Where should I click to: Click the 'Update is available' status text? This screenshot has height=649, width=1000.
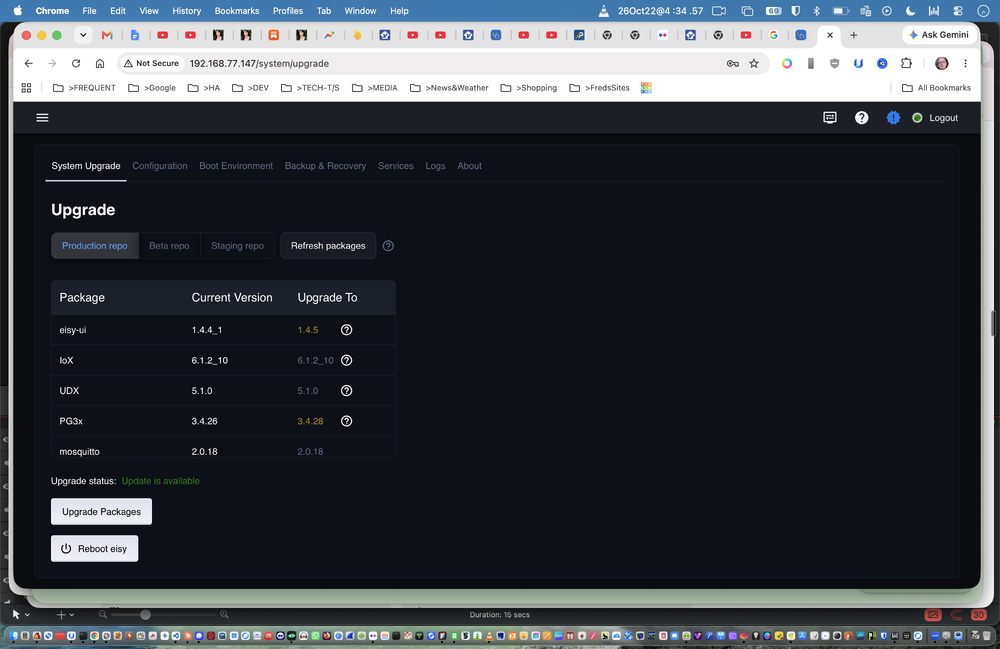tap(161, 481)
